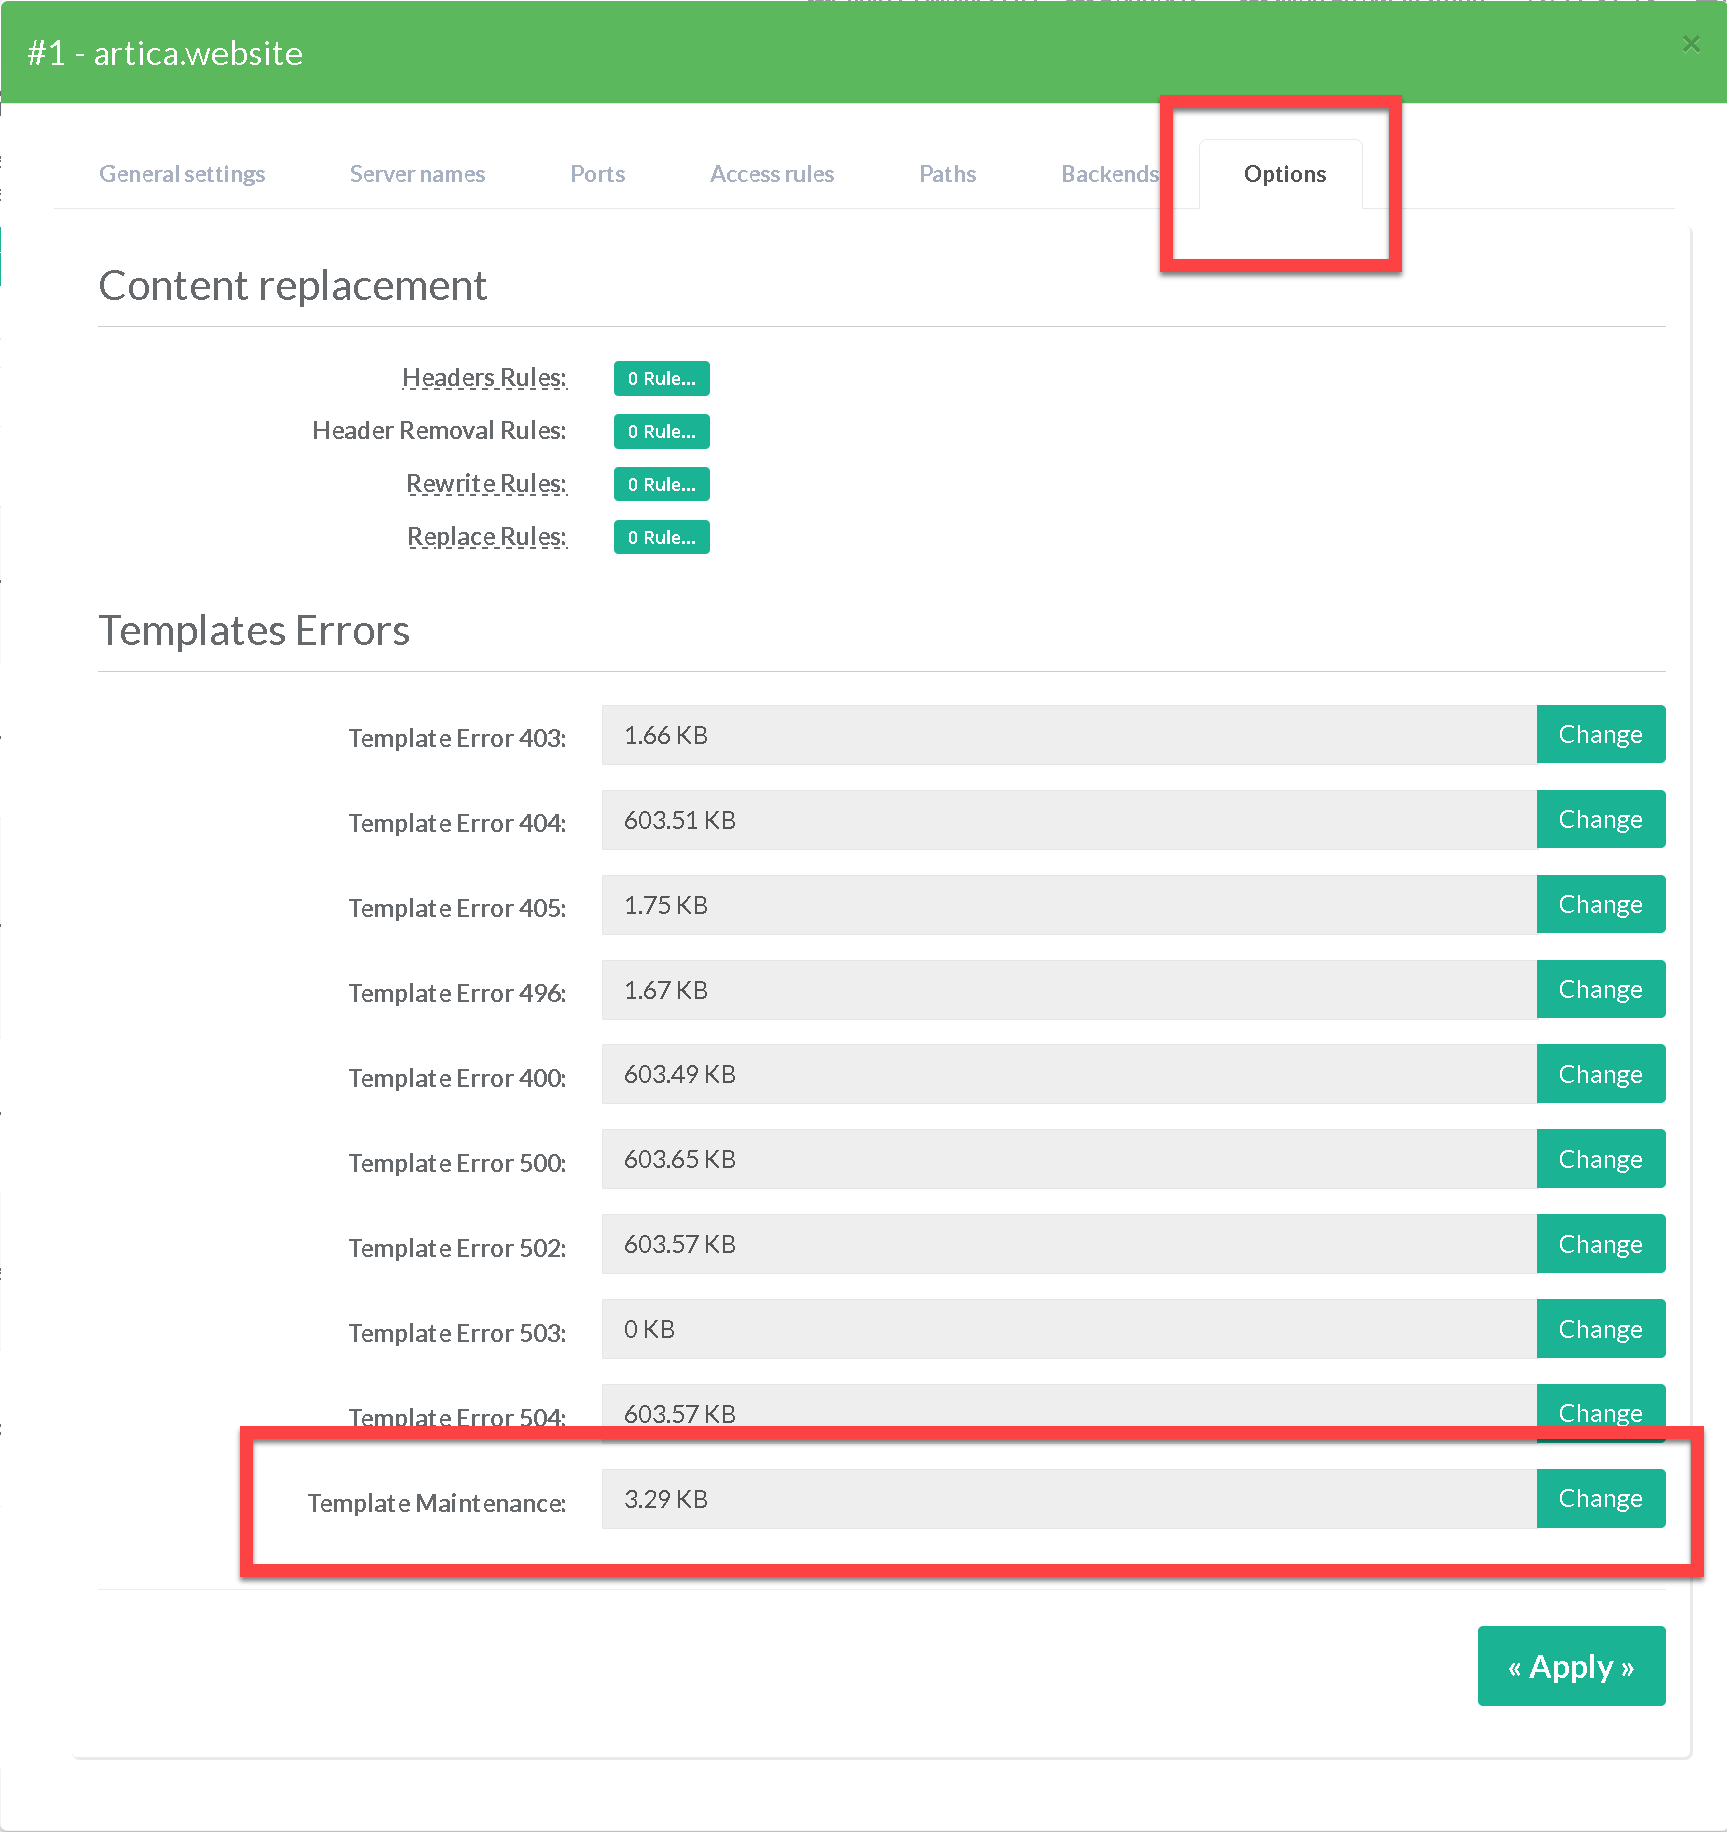Screen dimensions: 1727x1832
Task: Change the Template Error 403 file
Action: tap(1600, 735)
